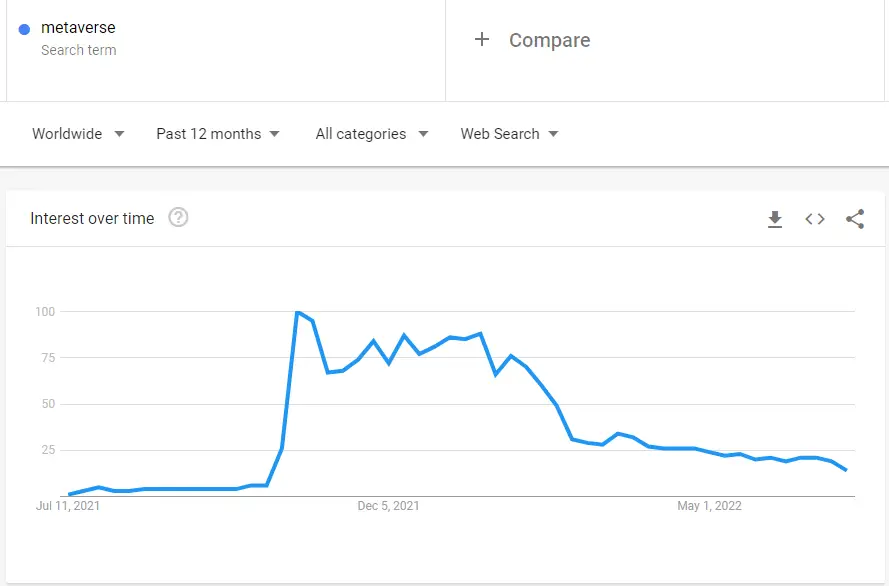Click the 75 value gridline label
The height and width of the screenshot is (586, 889).
click(48, 358)
